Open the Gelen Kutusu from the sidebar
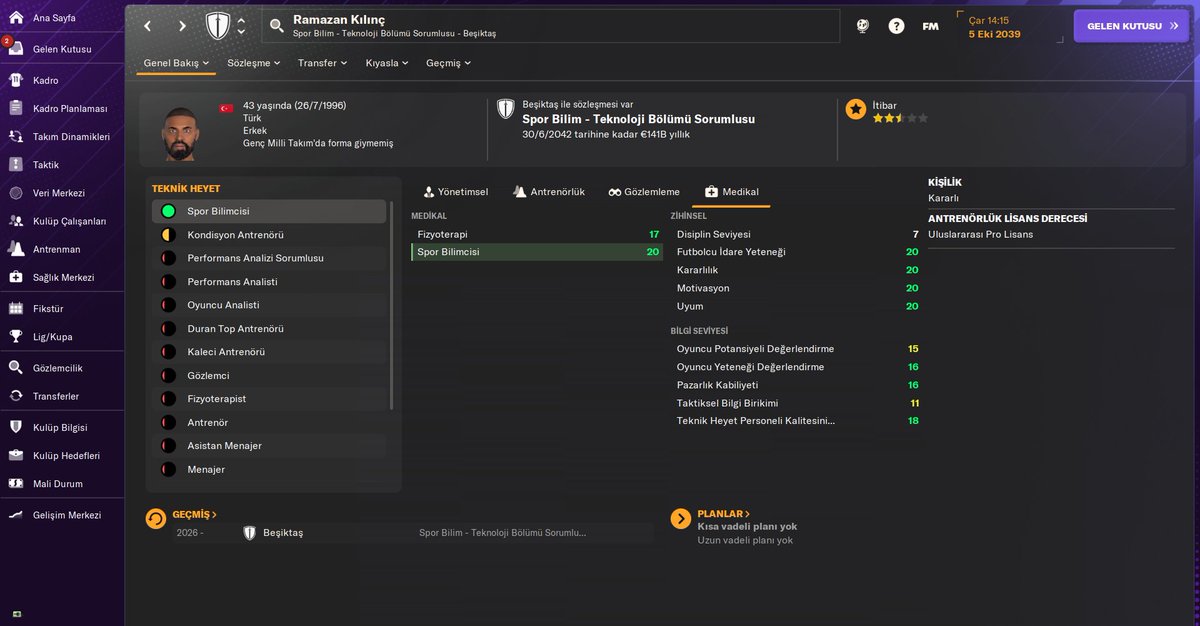 tap(62, 48)
